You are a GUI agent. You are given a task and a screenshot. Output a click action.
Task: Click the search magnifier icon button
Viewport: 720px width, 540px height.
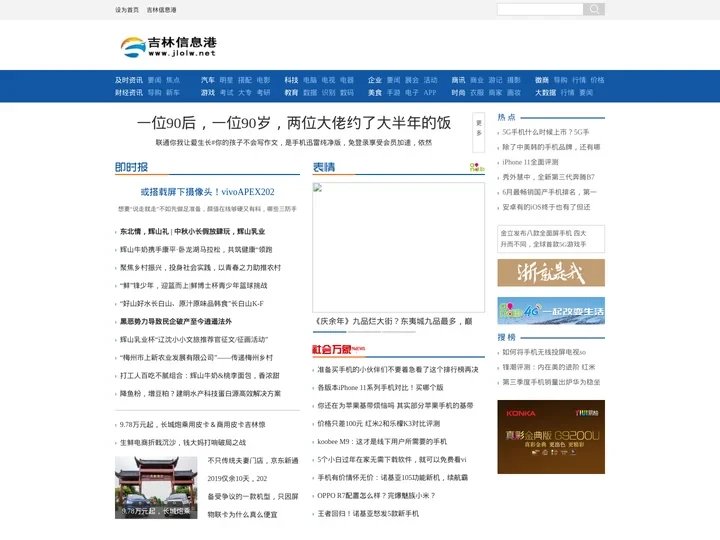[594, 9]
